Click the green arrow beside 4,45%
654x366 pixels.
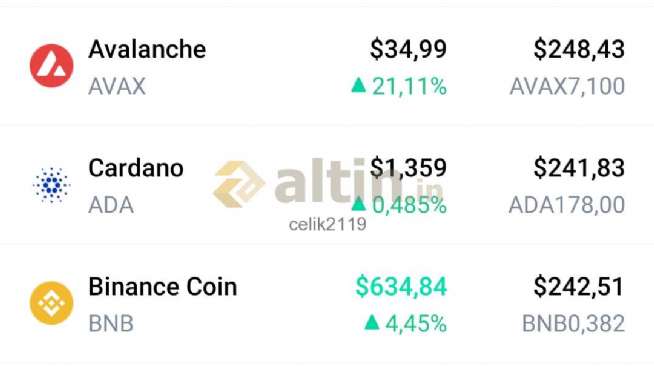(372, 322)
